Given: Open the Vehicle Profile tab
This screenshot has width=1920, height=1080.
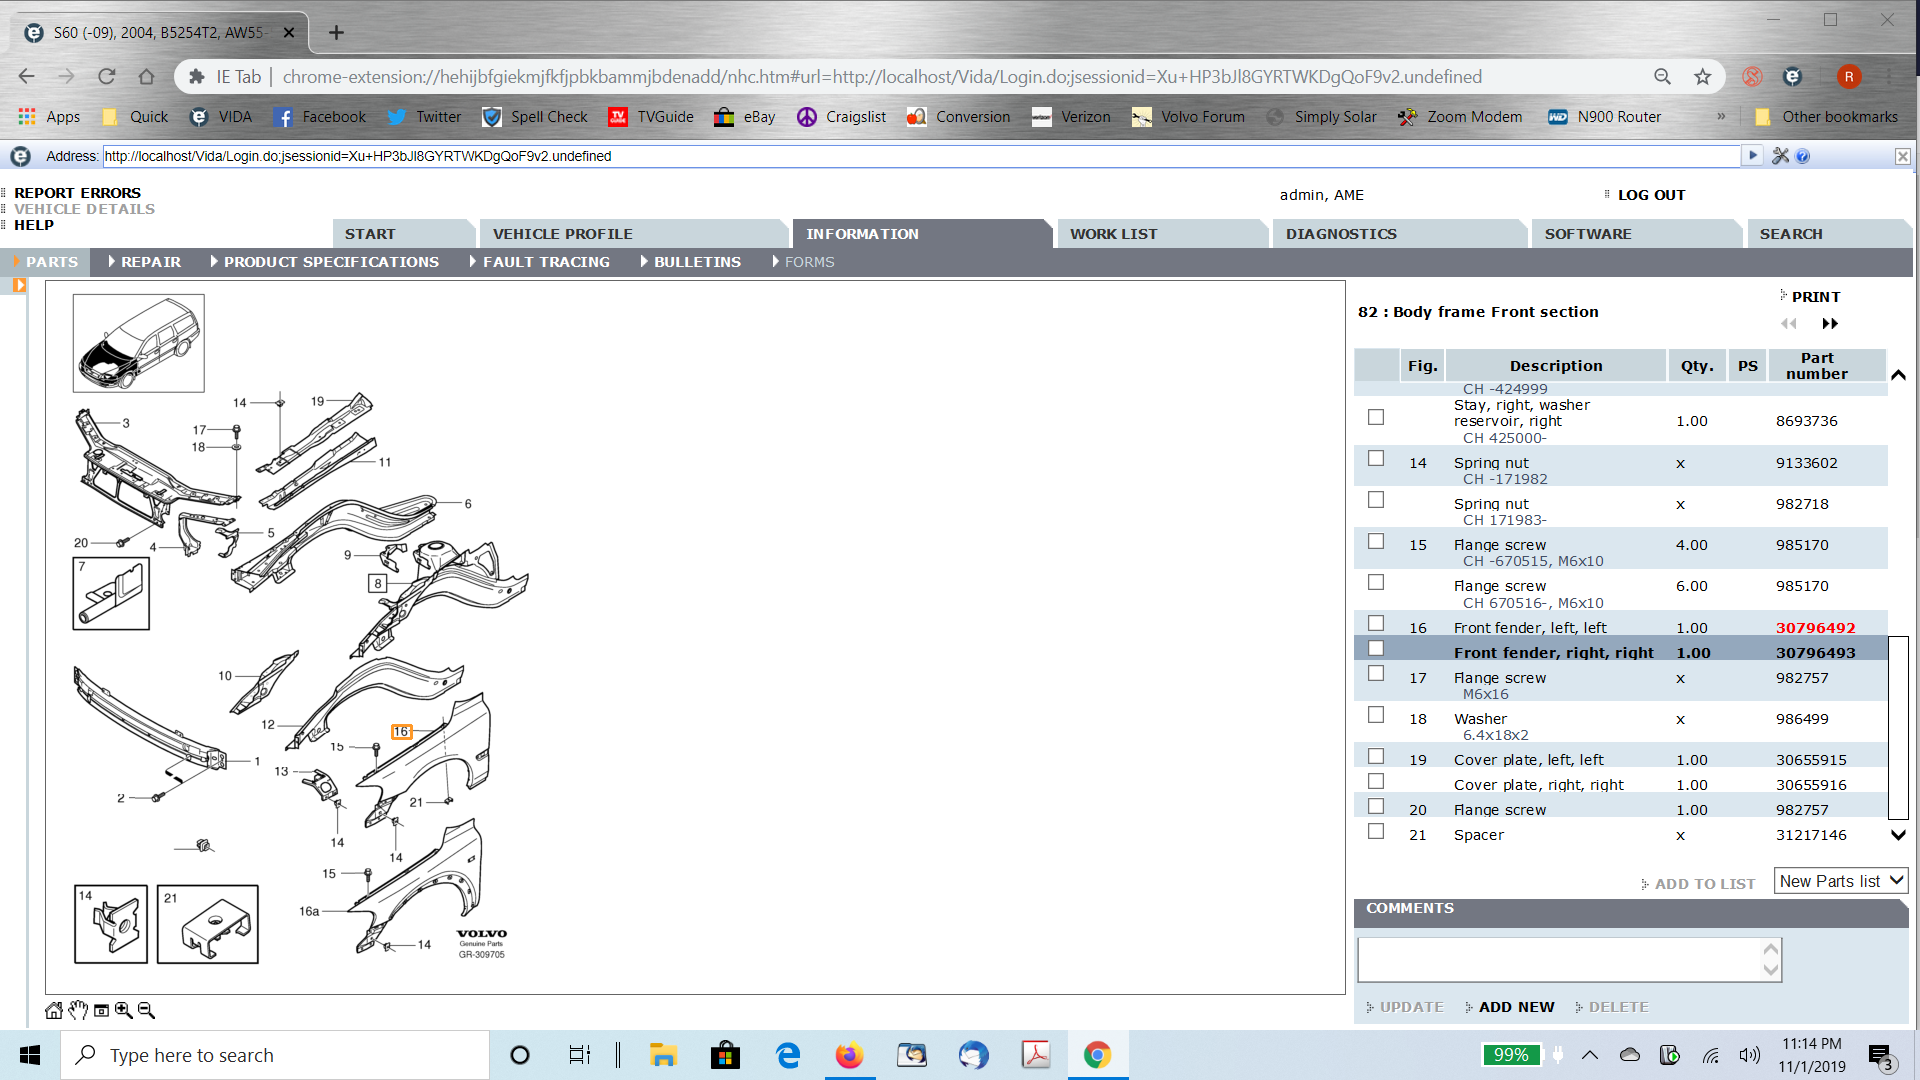Looking at the screenshot, I should pyautogui.click(x=562, y=234).
